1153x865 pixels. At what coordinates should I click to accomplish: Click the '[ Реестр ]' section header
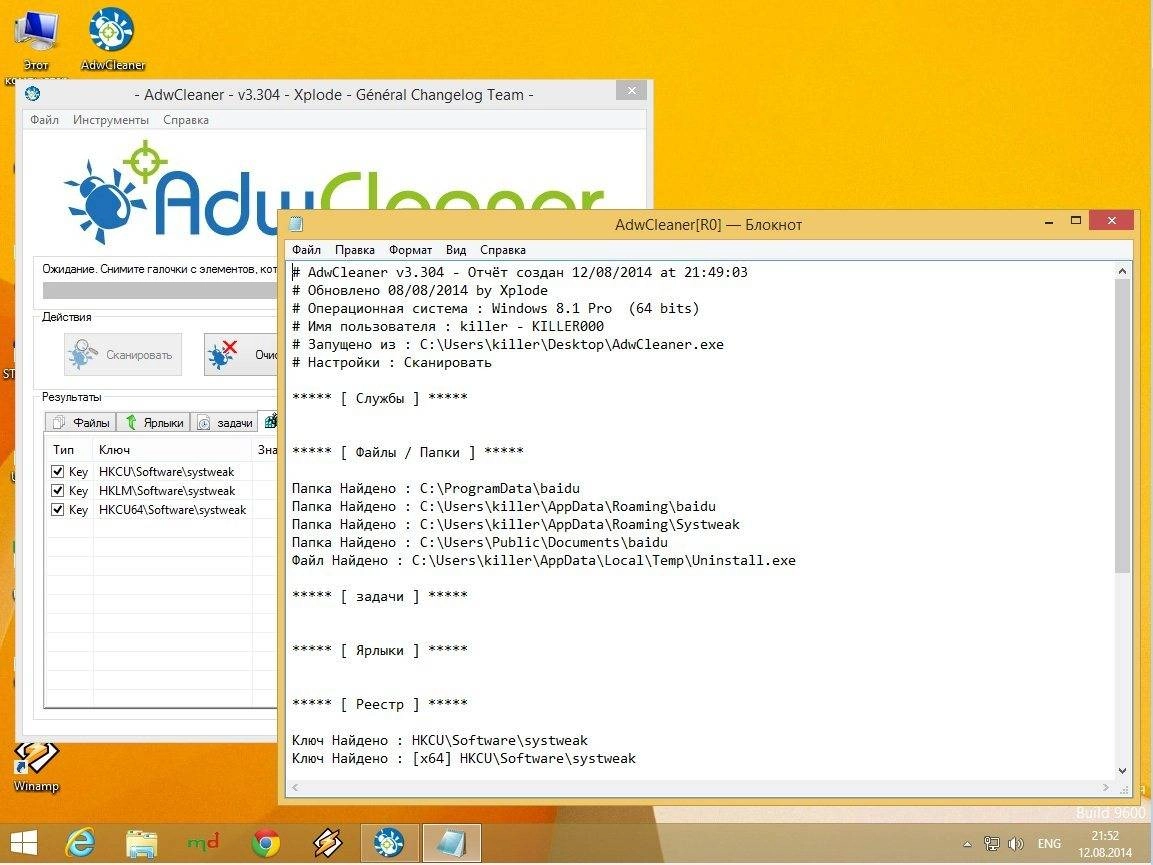[x=379, y=704]
